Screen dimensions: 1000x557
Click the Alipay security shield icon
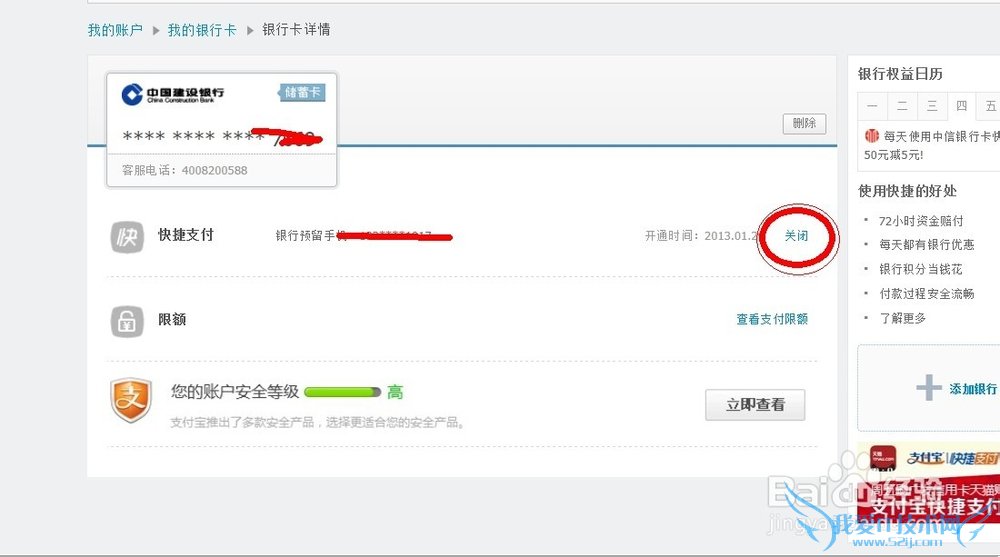[131, 401]
